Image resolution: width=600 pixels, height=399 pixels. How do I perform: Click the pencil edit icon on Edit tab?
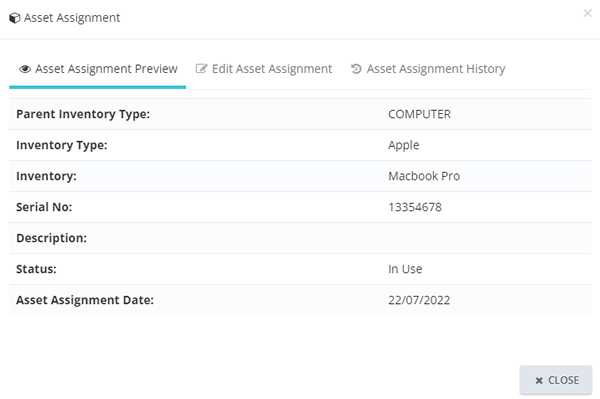coord(201,69)
